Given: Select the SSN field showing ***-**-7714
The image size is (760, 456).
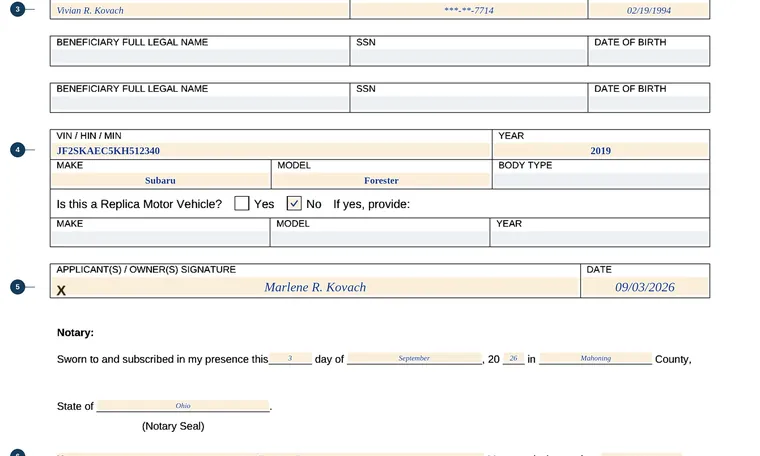Looking at the screenshot, I should [x=469, y=10].
